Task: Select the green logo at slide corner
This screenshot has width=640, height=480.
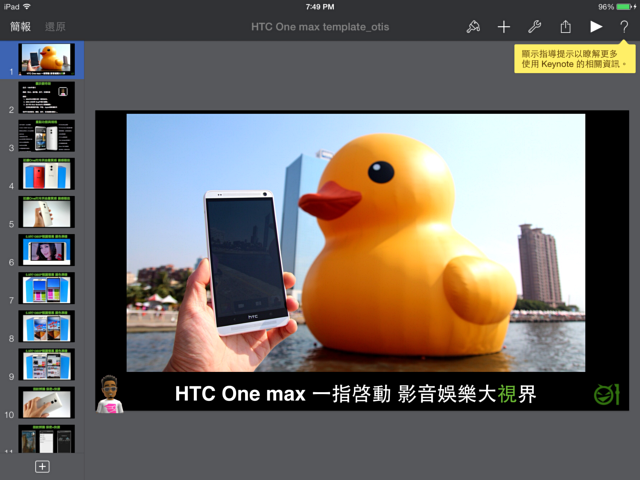Action: [x=607, y=394]
